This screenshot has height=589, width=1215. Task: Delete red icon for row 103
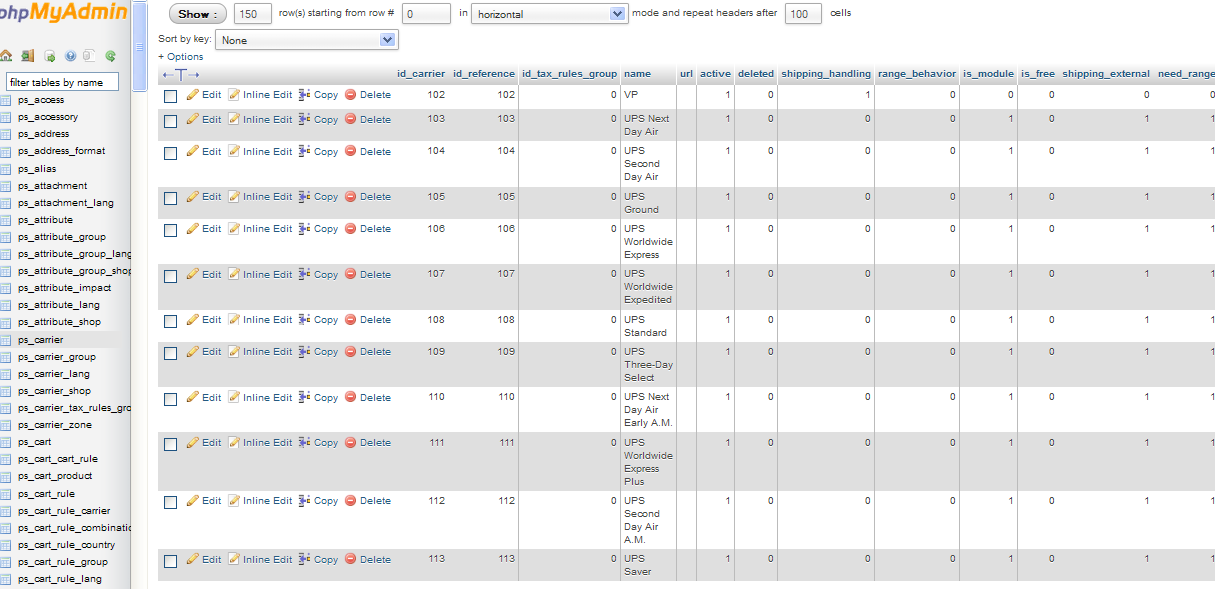pos(350,119)
